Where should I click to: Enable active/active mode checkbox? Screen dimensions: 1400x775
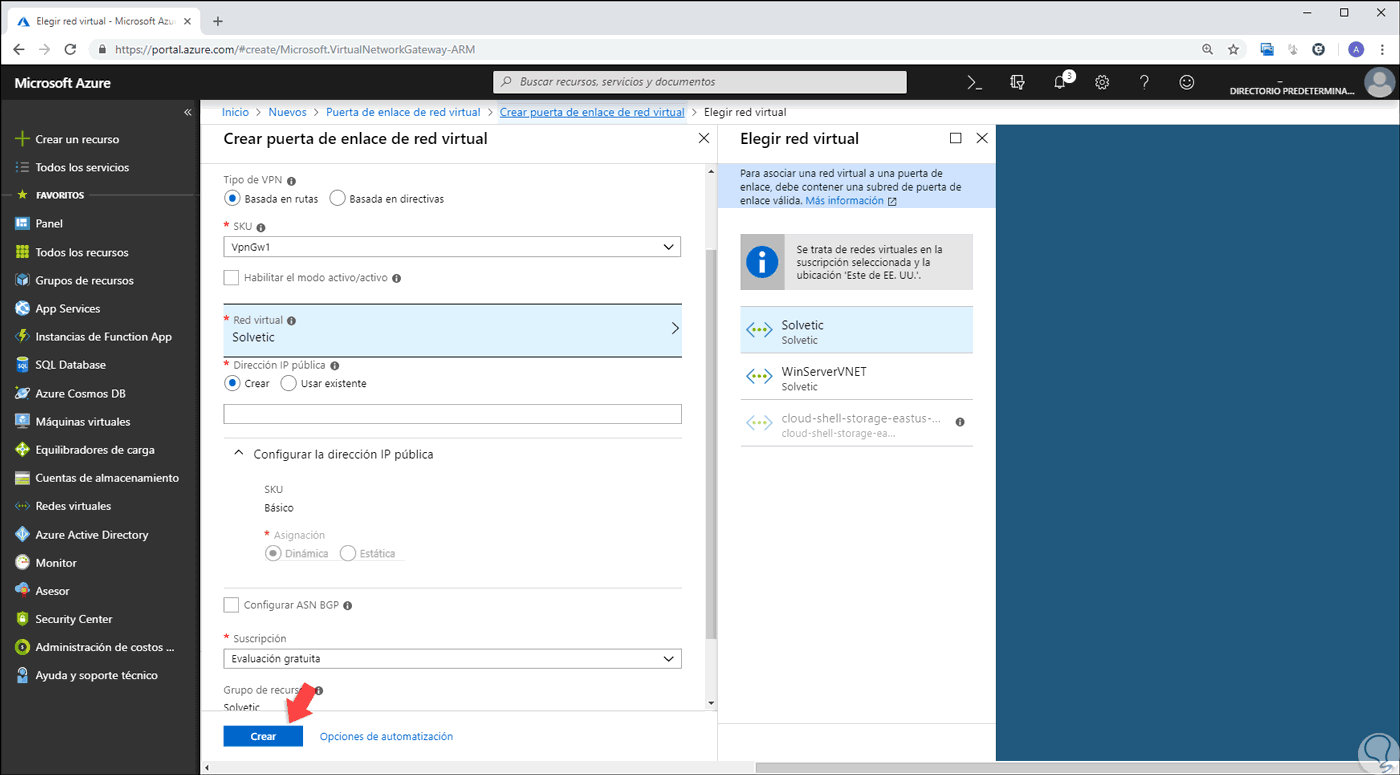[232, 278]
